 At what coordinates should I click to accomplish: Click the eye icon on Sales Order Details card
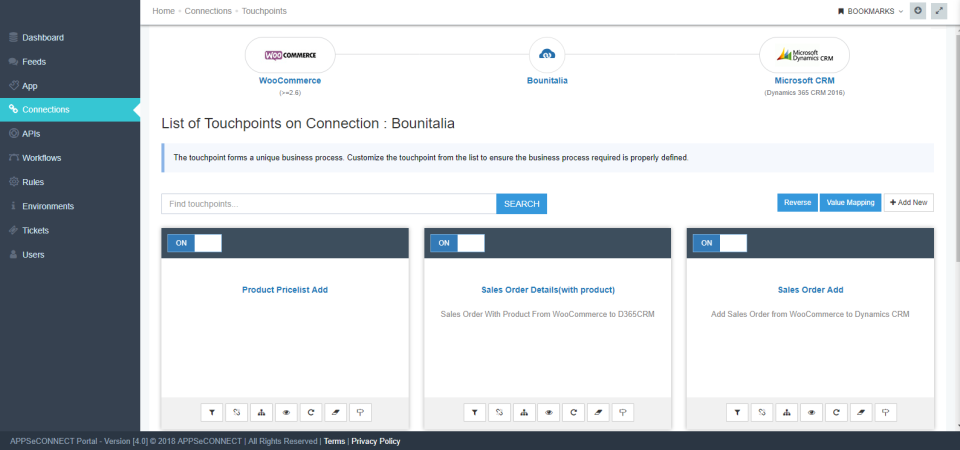[549, 413]
